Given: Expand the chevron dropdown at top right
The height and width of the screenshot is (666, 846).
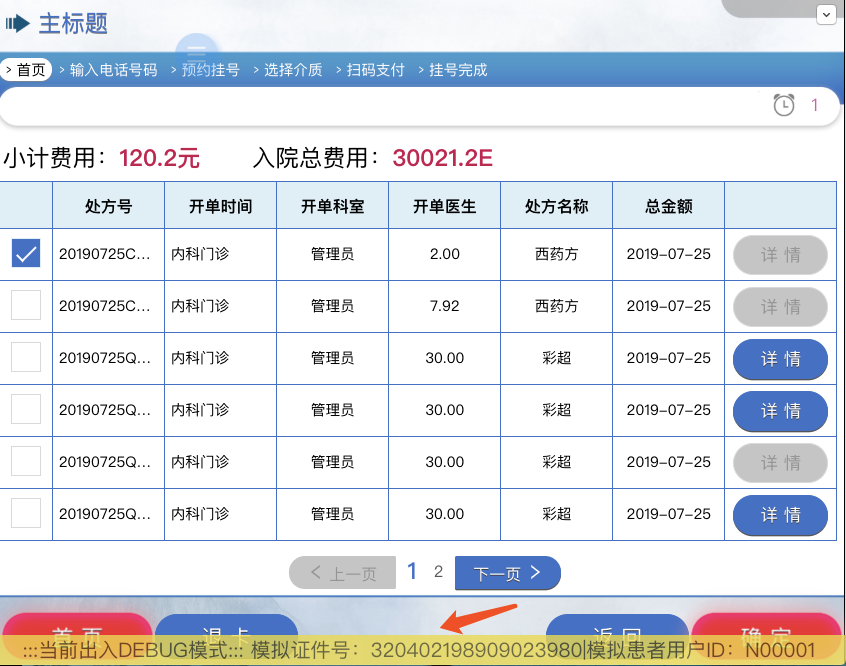Looking at the screenshot, I should click(x=826, y=15).
